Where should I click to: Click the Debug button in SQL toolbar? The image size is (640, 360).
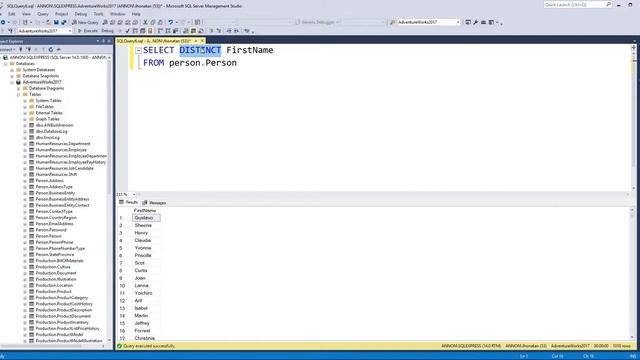pos(107,31)
